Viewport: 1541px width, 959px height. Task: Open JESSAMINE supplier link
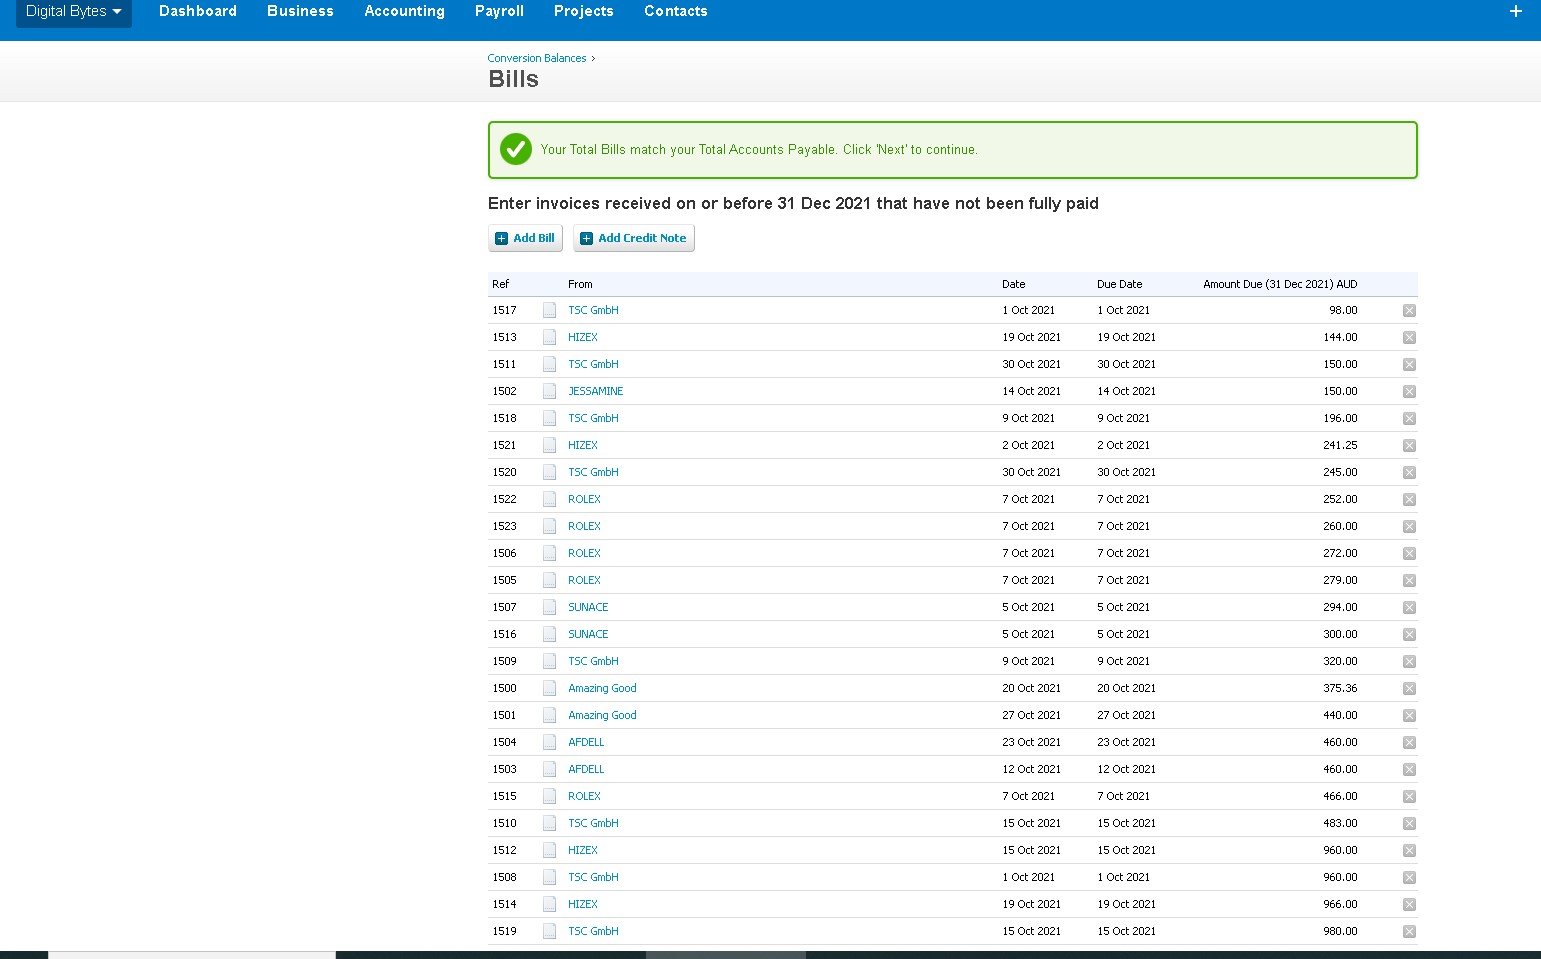point(596,391)
